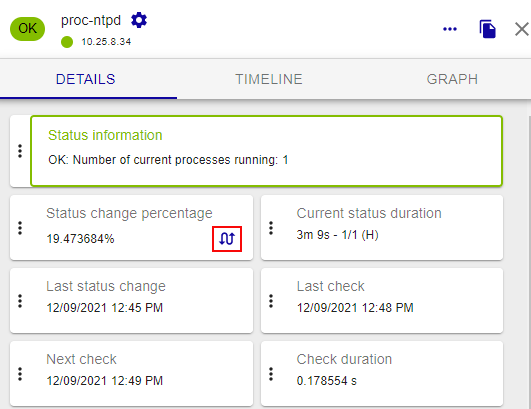
Task: Select the DETAILS tab
Action: point(86,79)
